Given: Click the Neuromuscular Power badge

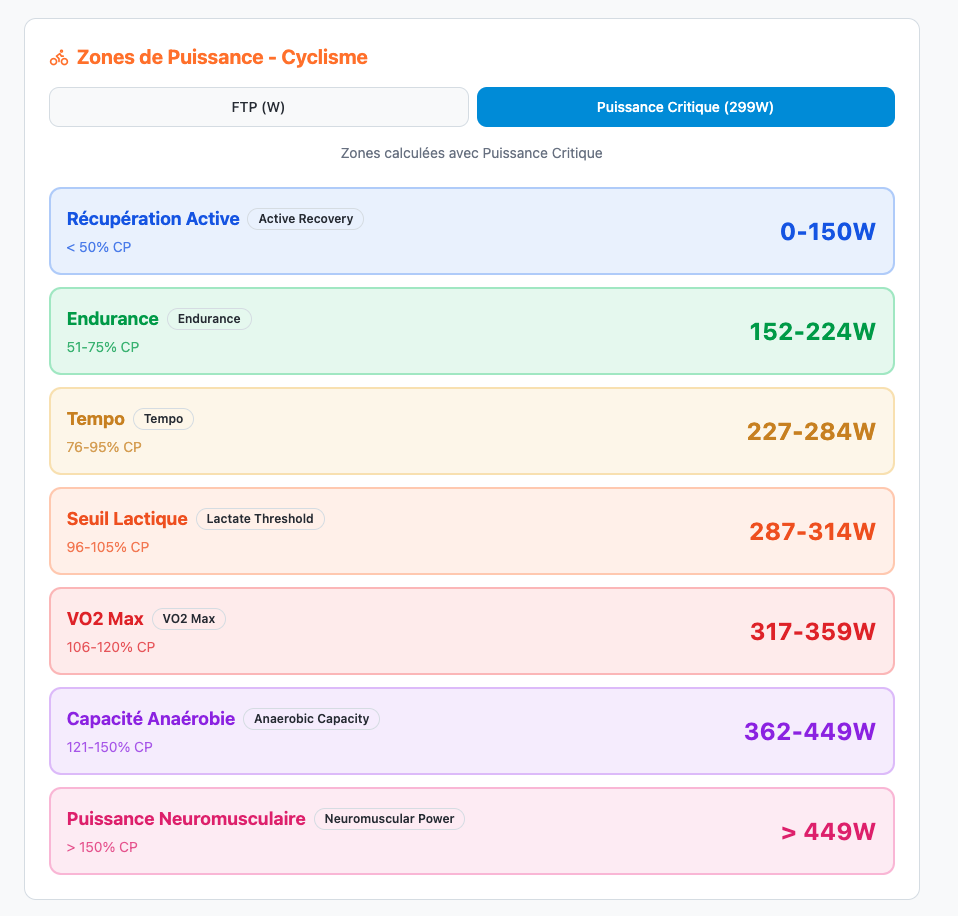Looking at the screenshot, I should (x=389, y=819).
